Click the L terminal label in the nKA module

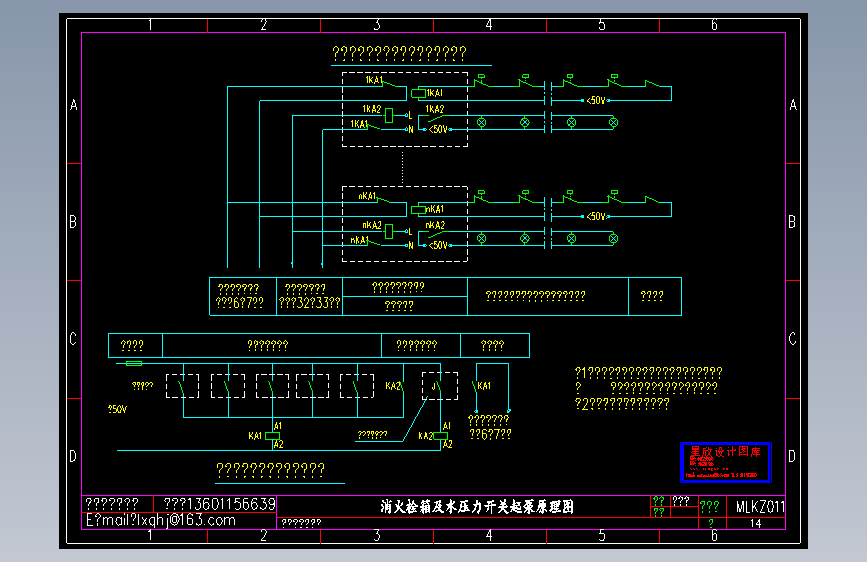pos(411,232)
